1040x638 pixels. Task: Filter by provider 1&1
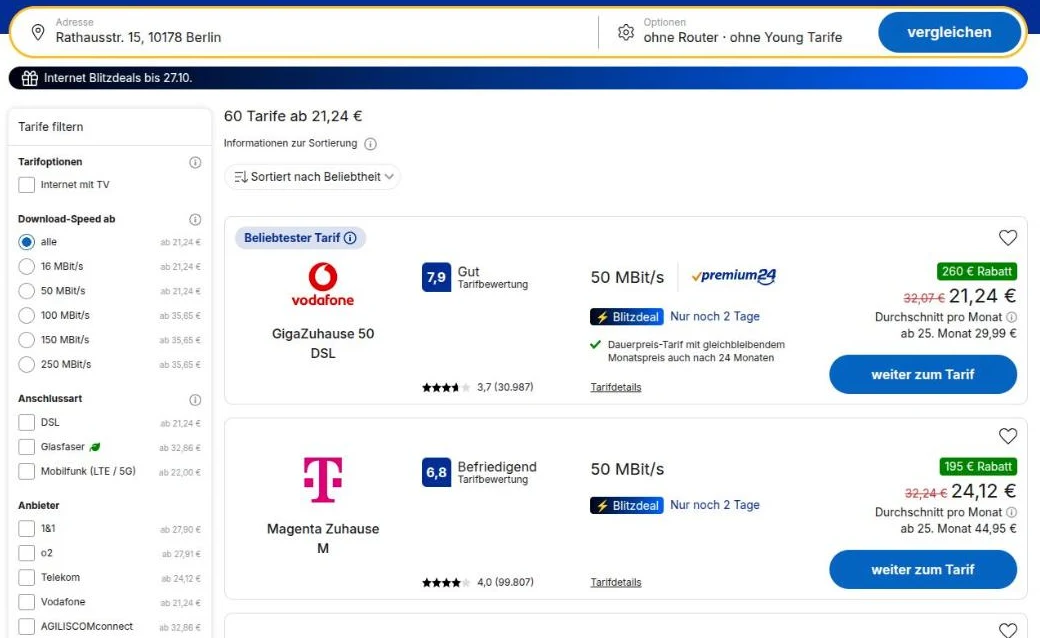(27, 529)
